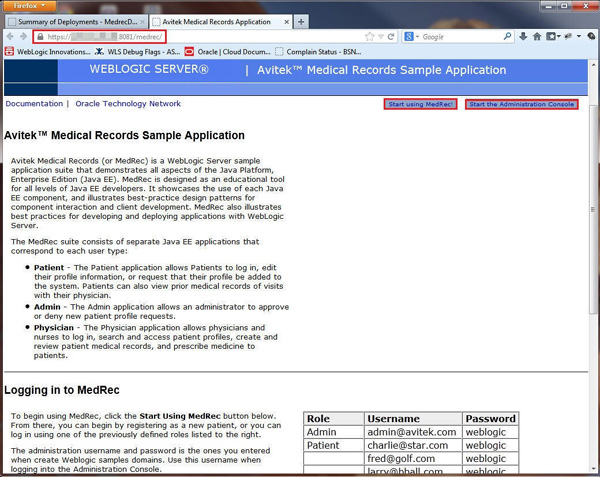600x477 pixels.
Task: Click the Admin role cell
Action: 333,432
